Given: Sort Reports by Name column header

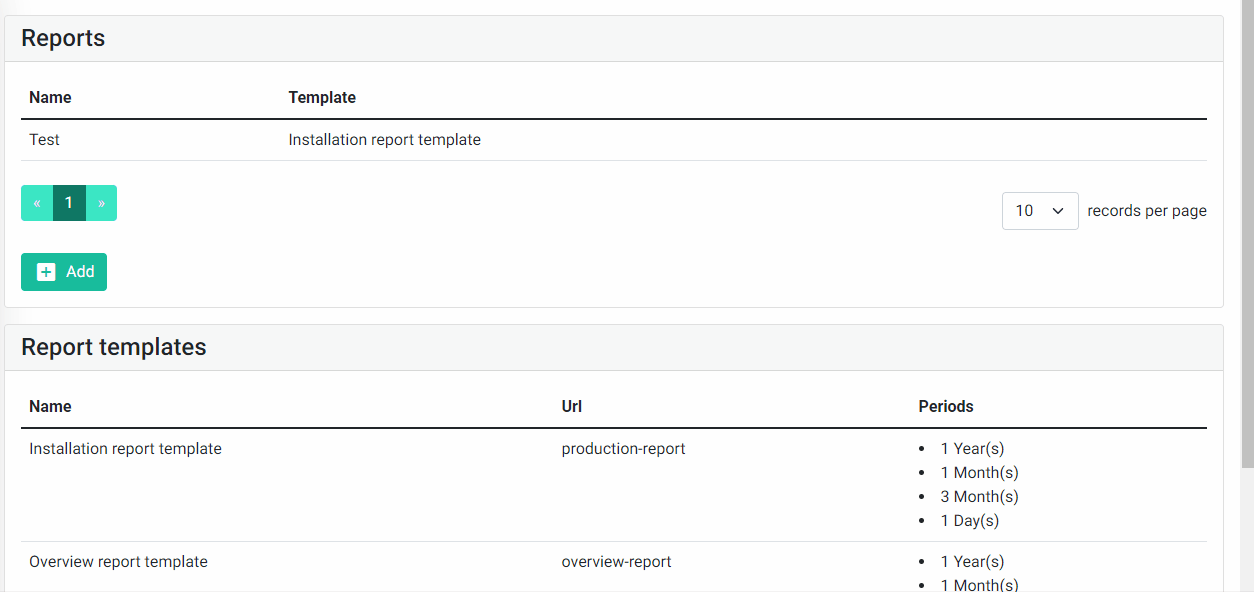Looking at the screenshot, I should [x=50, y=97].
